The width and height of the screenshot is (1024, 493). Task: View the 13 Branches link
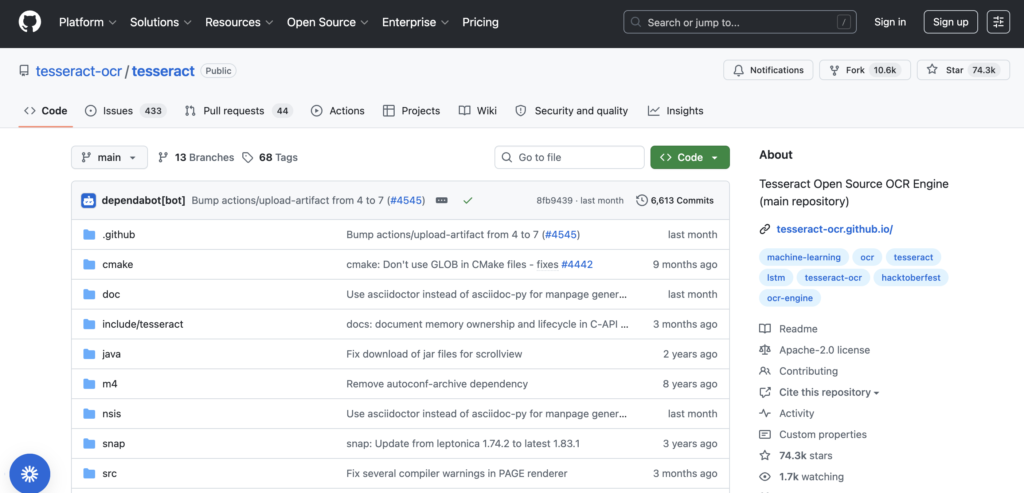coord(196,157)
